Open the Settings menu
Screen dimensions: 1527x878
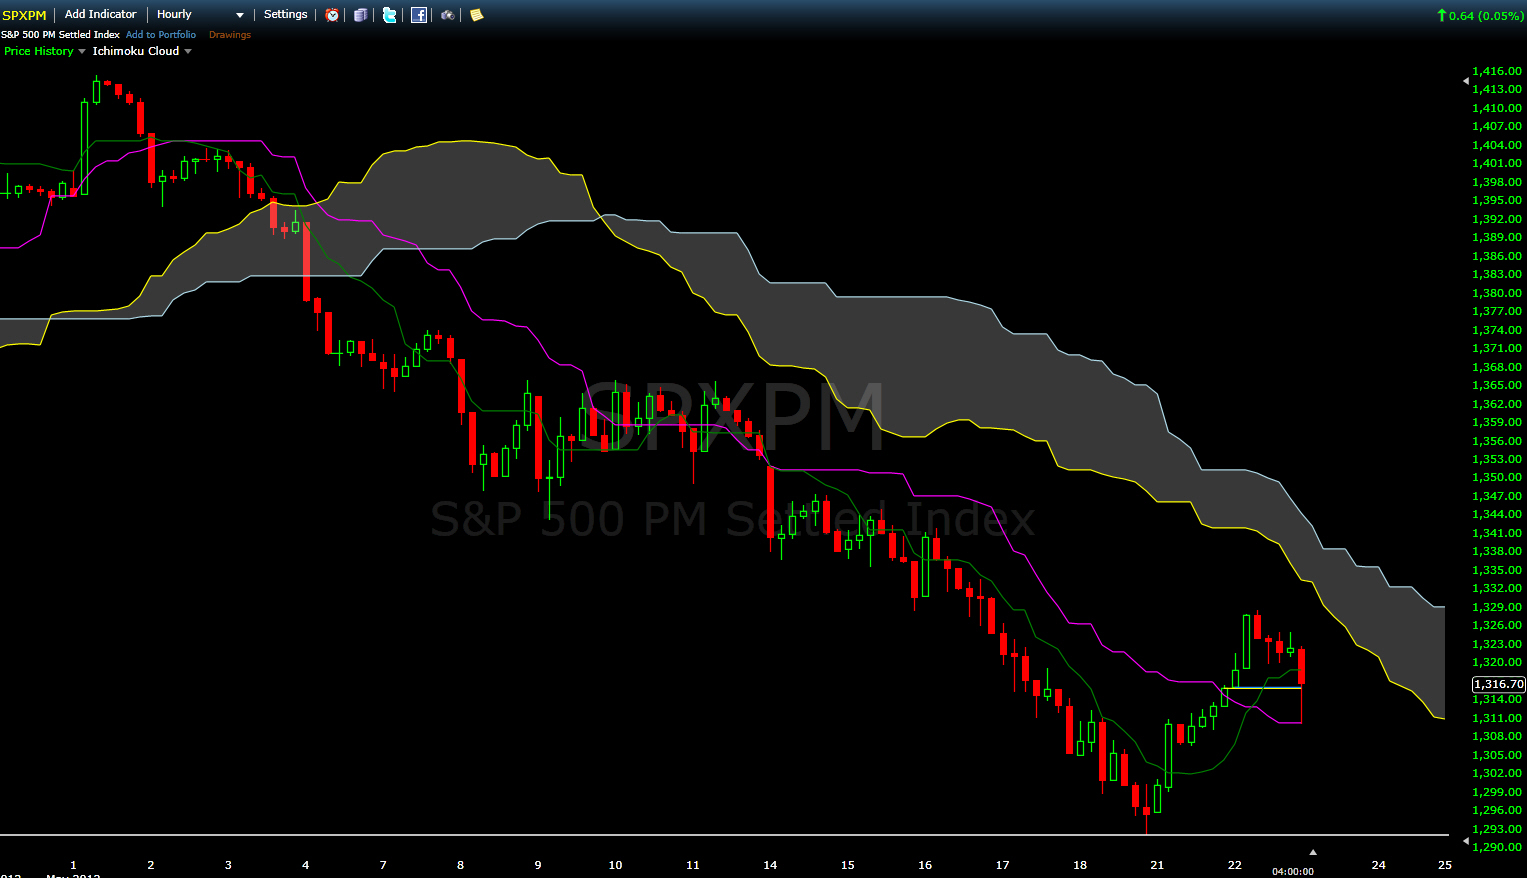click(x=286, y=14)
